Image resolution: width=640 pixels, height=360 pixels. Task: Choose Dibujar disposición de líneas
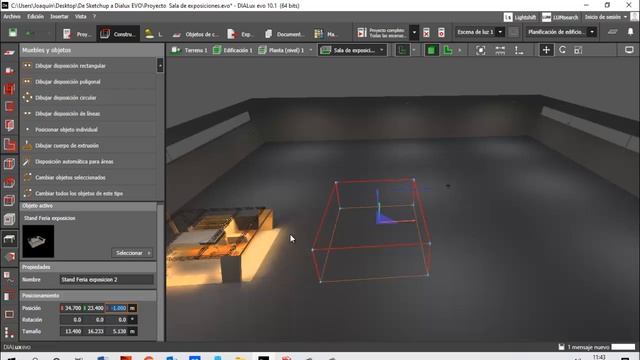point(88,113)
